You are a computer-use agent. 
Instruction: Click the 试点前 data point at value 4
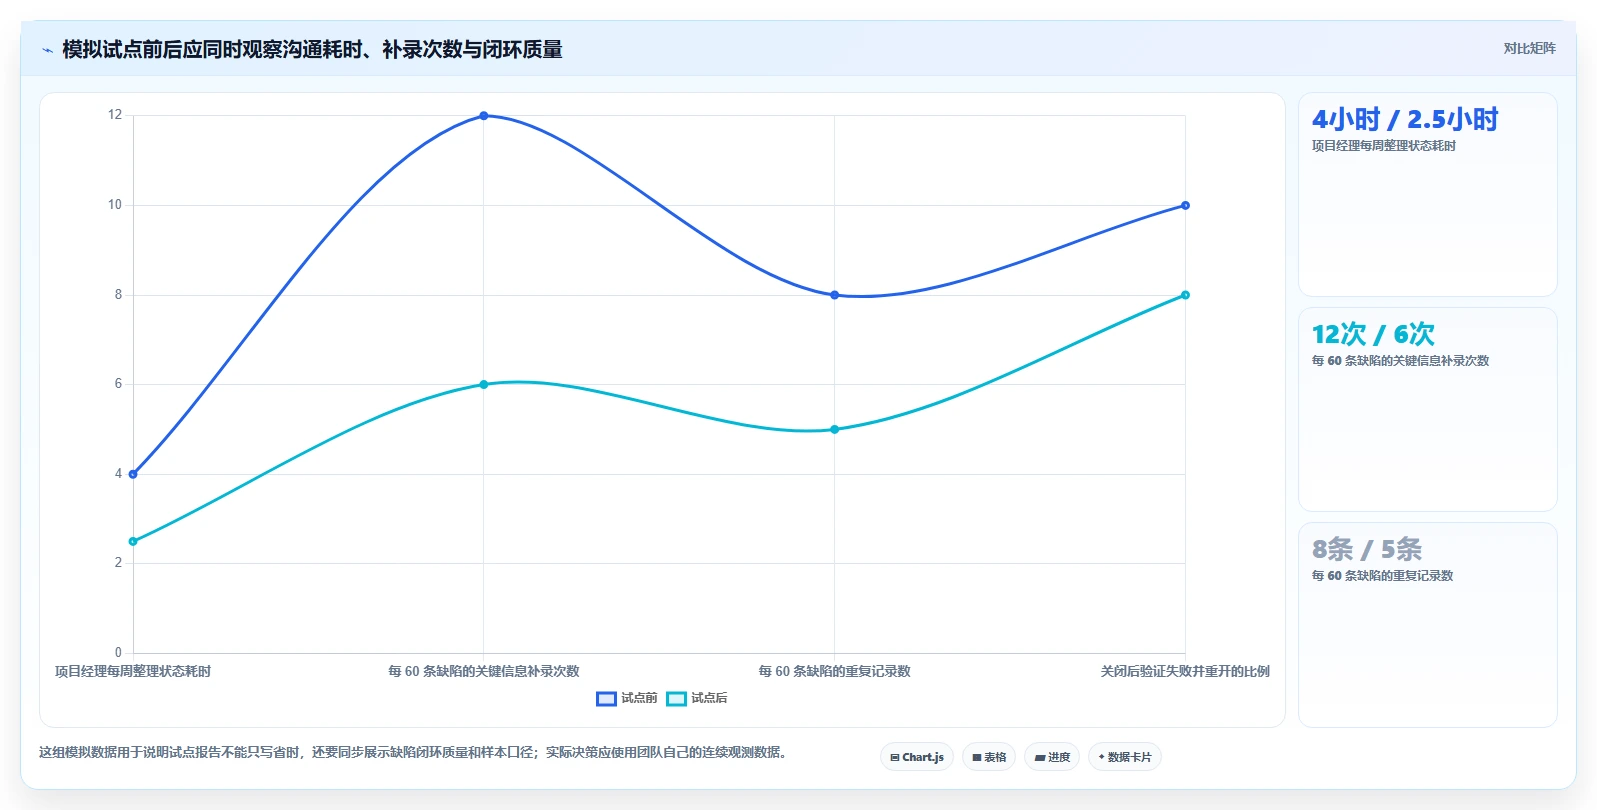coord(133,474)
